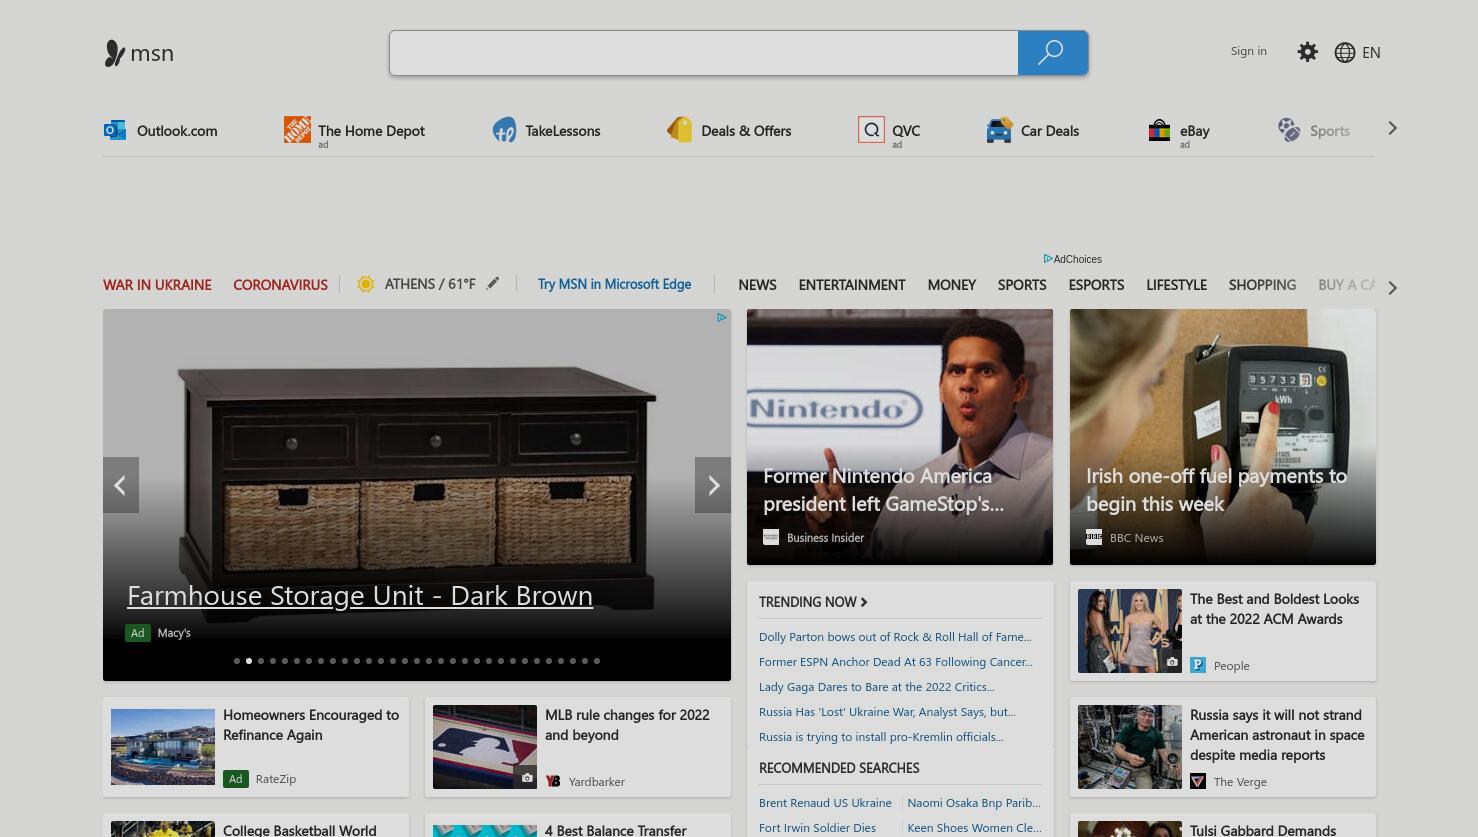Click gallery camera icon on ACM Awards thumbnail

[x=1172, y=662]
